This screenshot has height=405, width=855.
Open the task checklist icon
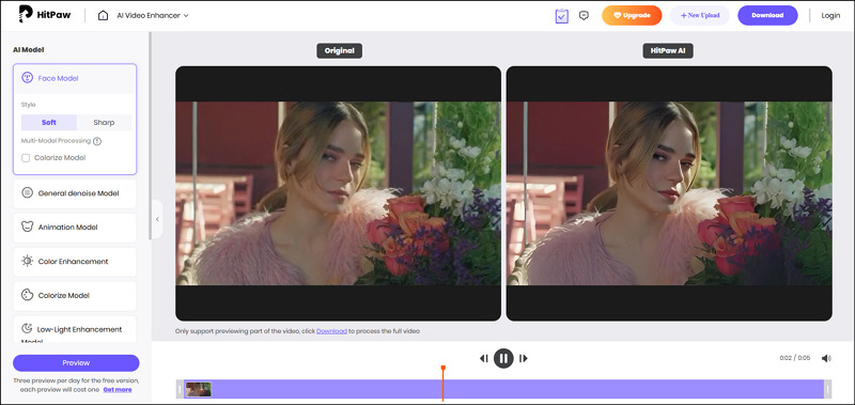coord(562,16)
